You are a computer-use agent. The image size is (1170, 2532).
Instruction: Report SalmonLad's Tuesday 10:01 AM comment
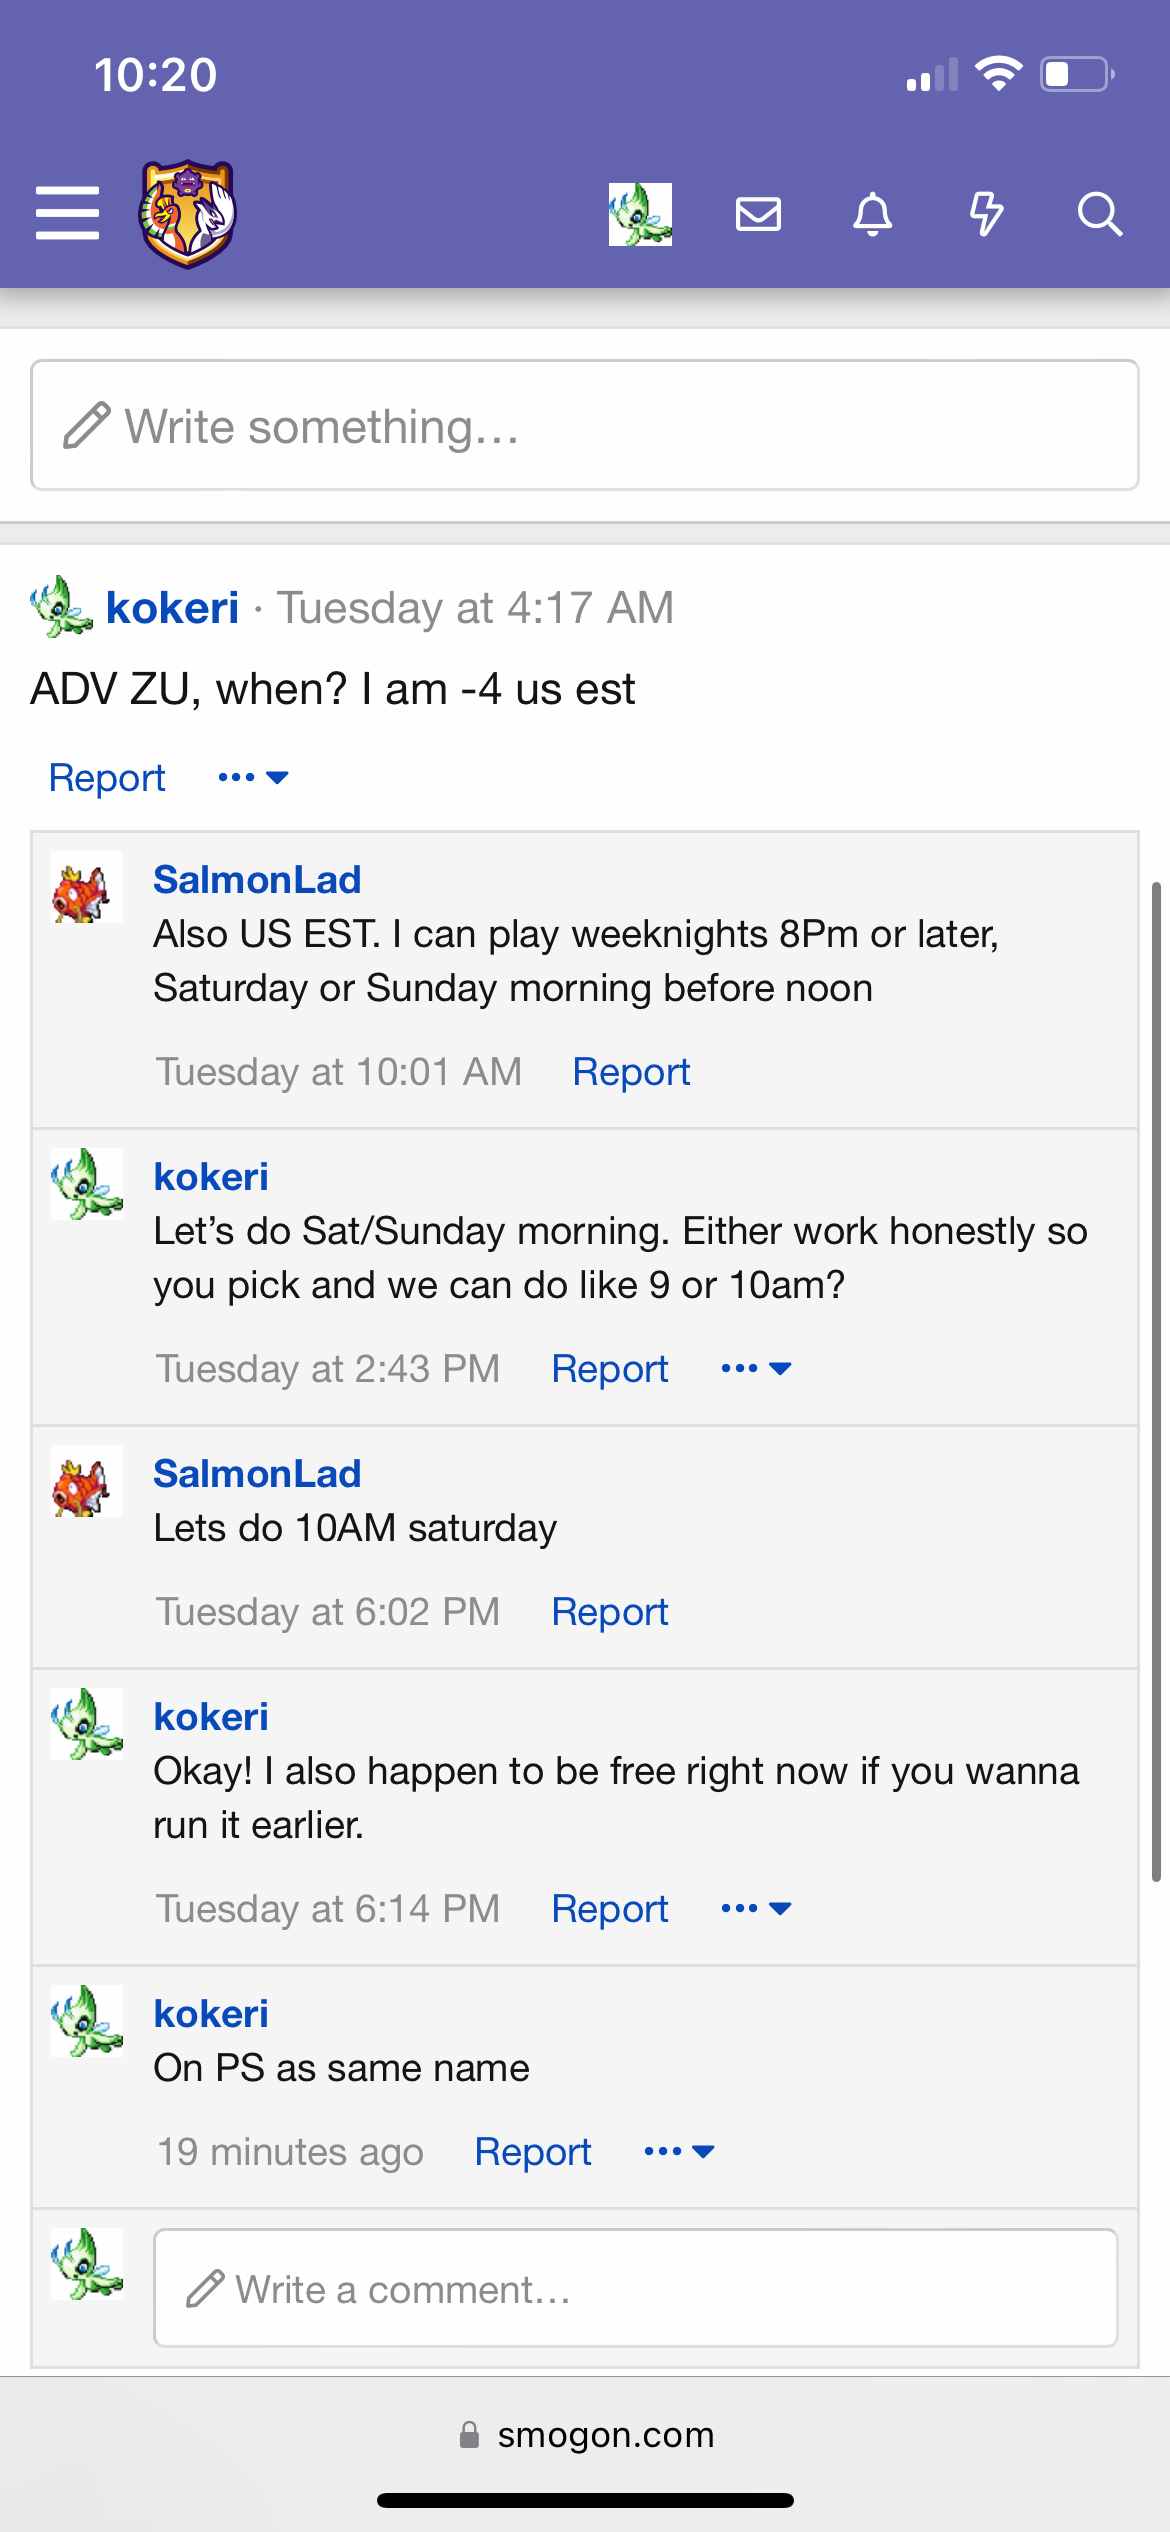(631, 1071)
